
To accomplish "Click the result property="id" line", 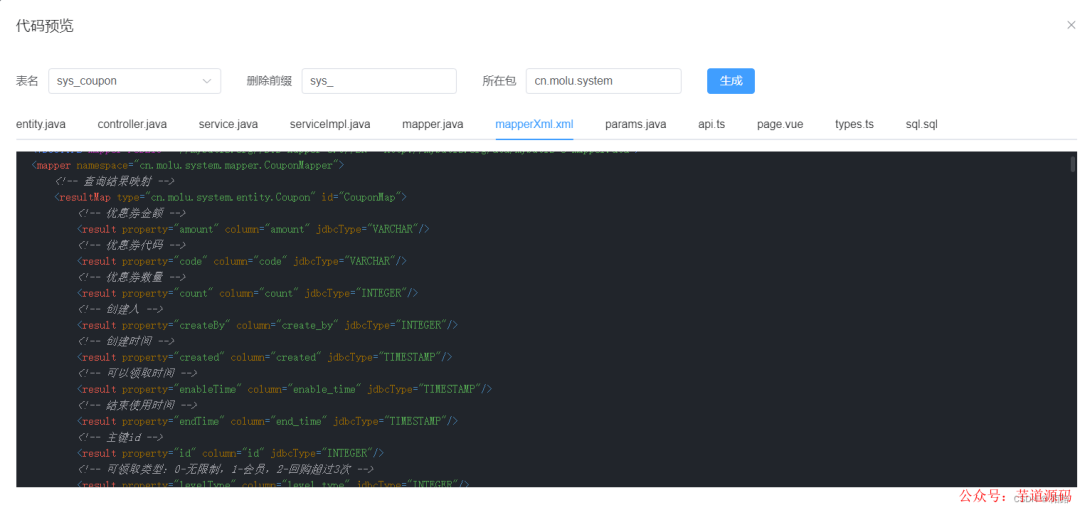I will [231, 453].
